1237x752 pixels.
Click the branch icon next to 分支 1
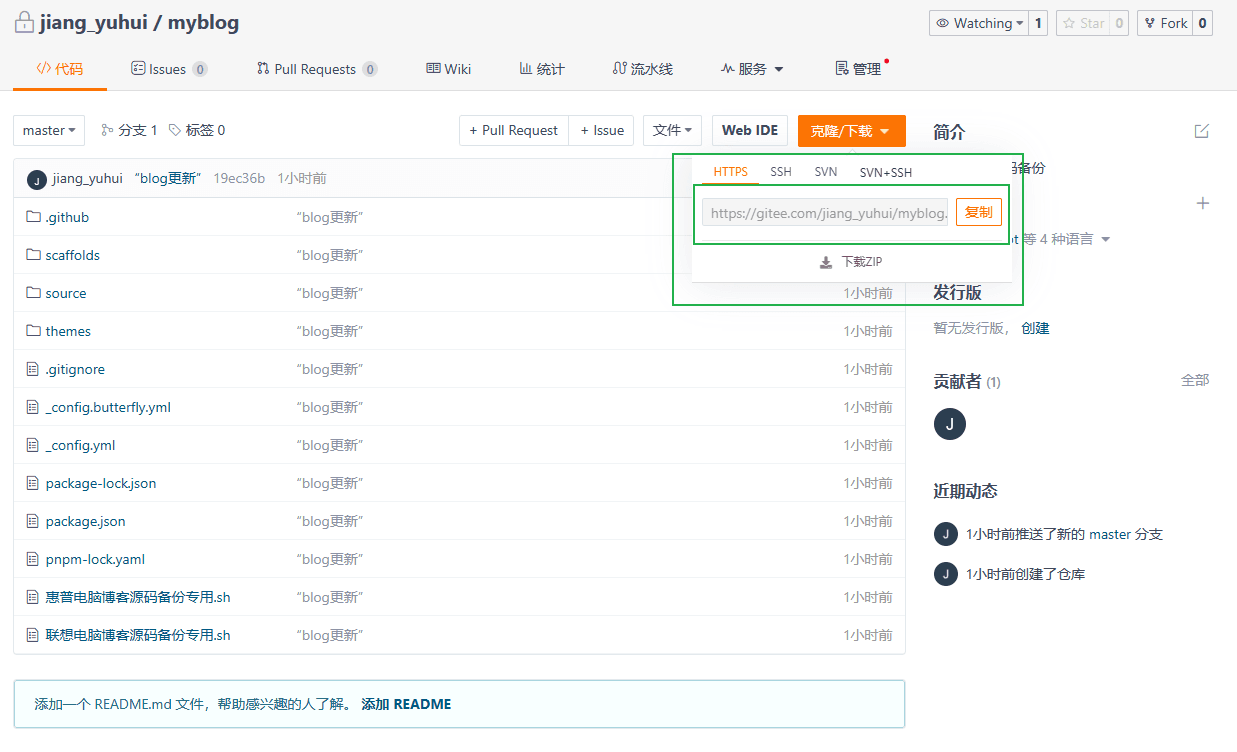107,130
